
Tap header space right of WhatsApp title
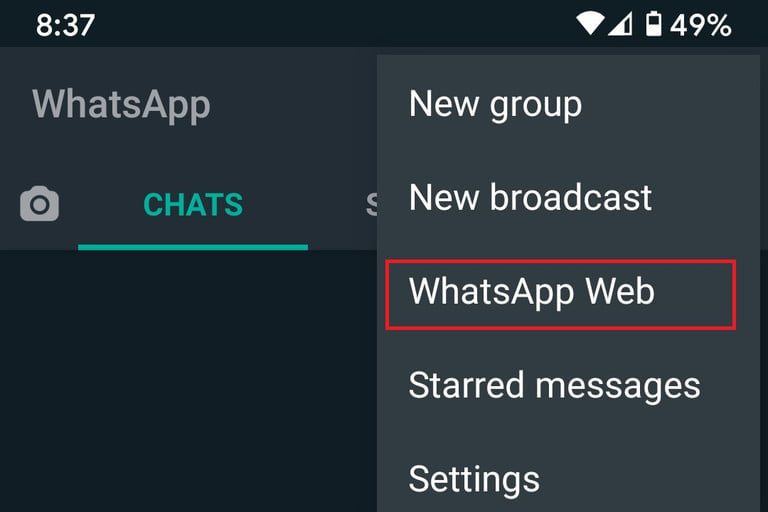click(x=294, y=105)
